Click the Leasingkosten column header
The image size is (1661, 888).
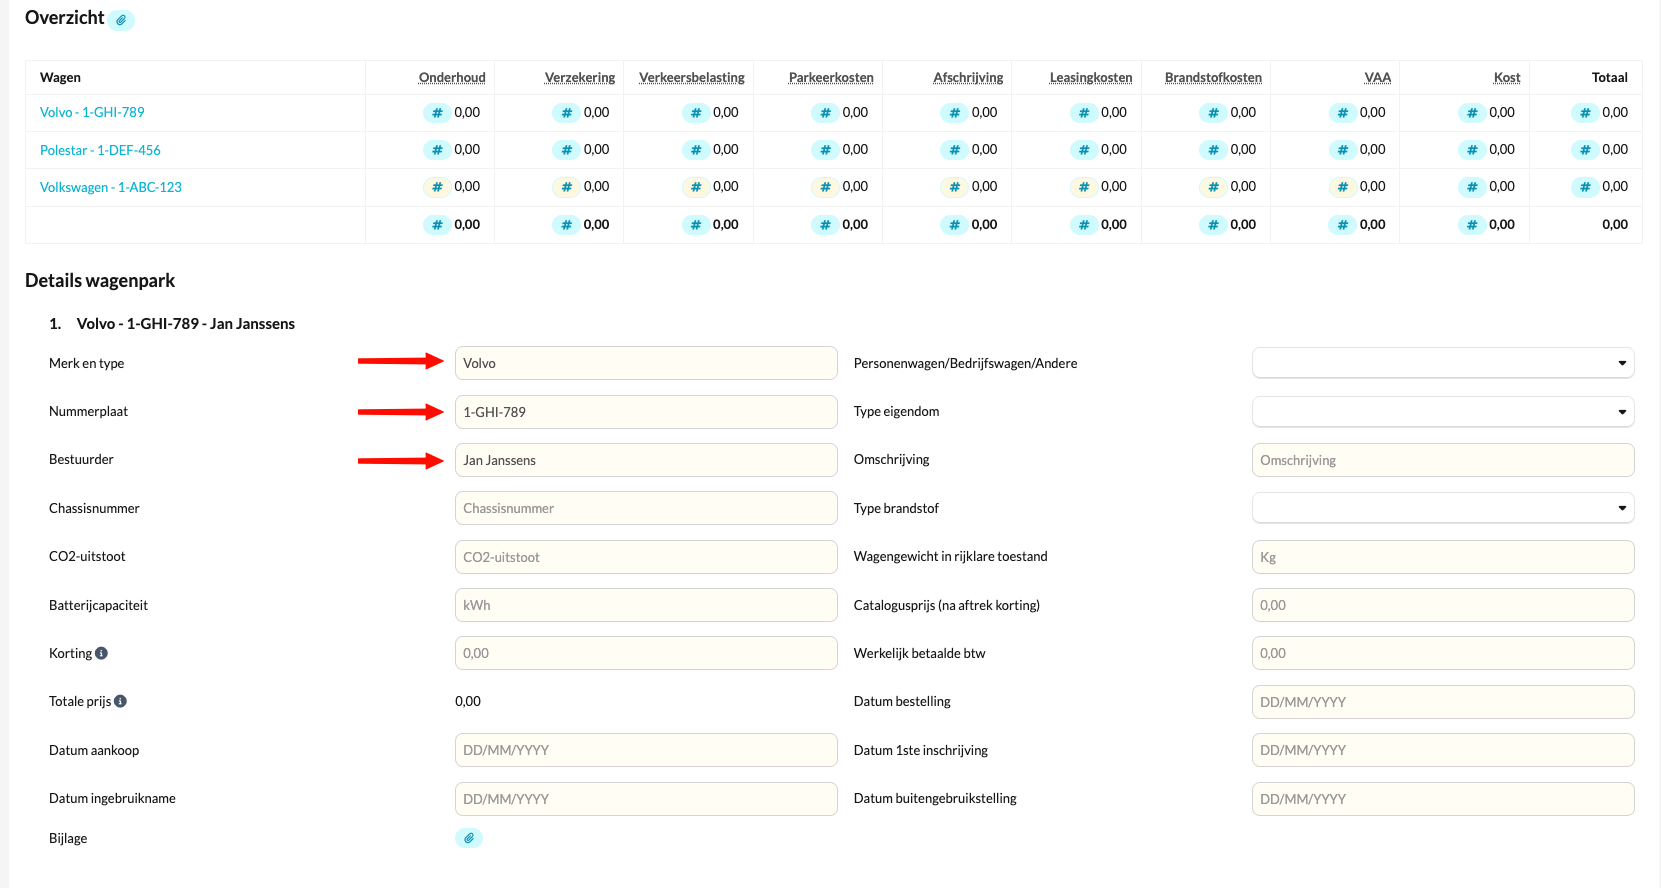1091,77
